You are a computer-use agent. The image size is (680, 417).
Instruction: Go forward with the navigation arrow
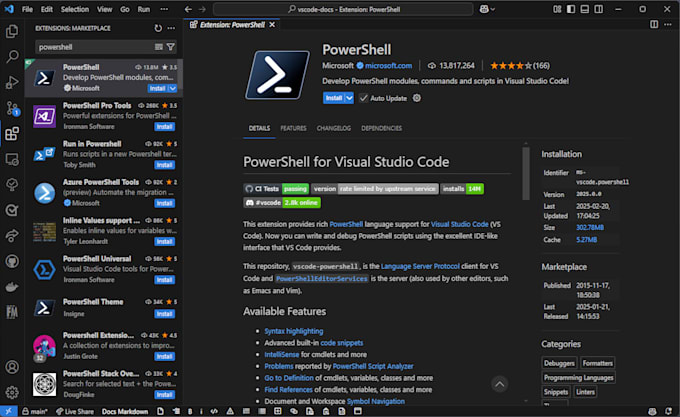point(202,9)
